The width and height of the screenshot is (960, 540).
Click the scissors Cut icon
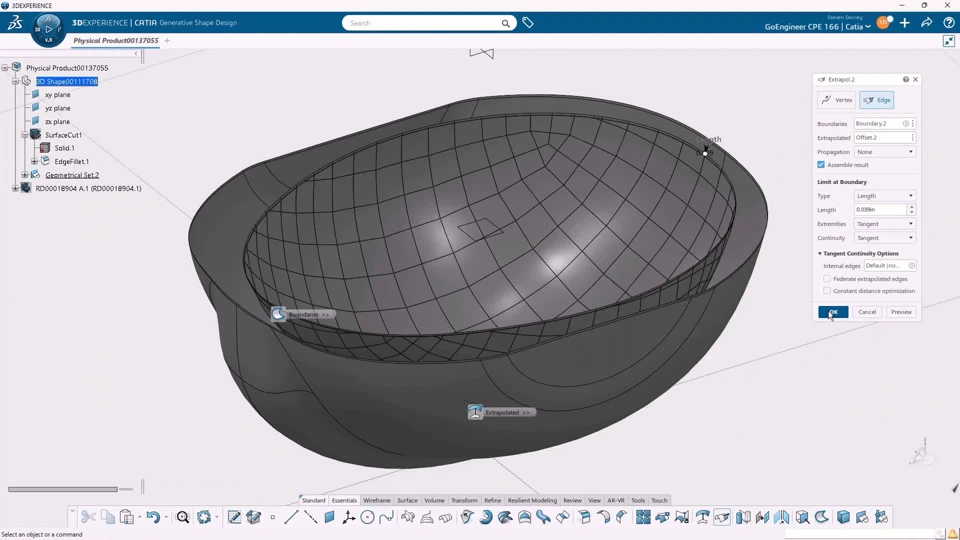pyautogui.click(x=88, y=517)
